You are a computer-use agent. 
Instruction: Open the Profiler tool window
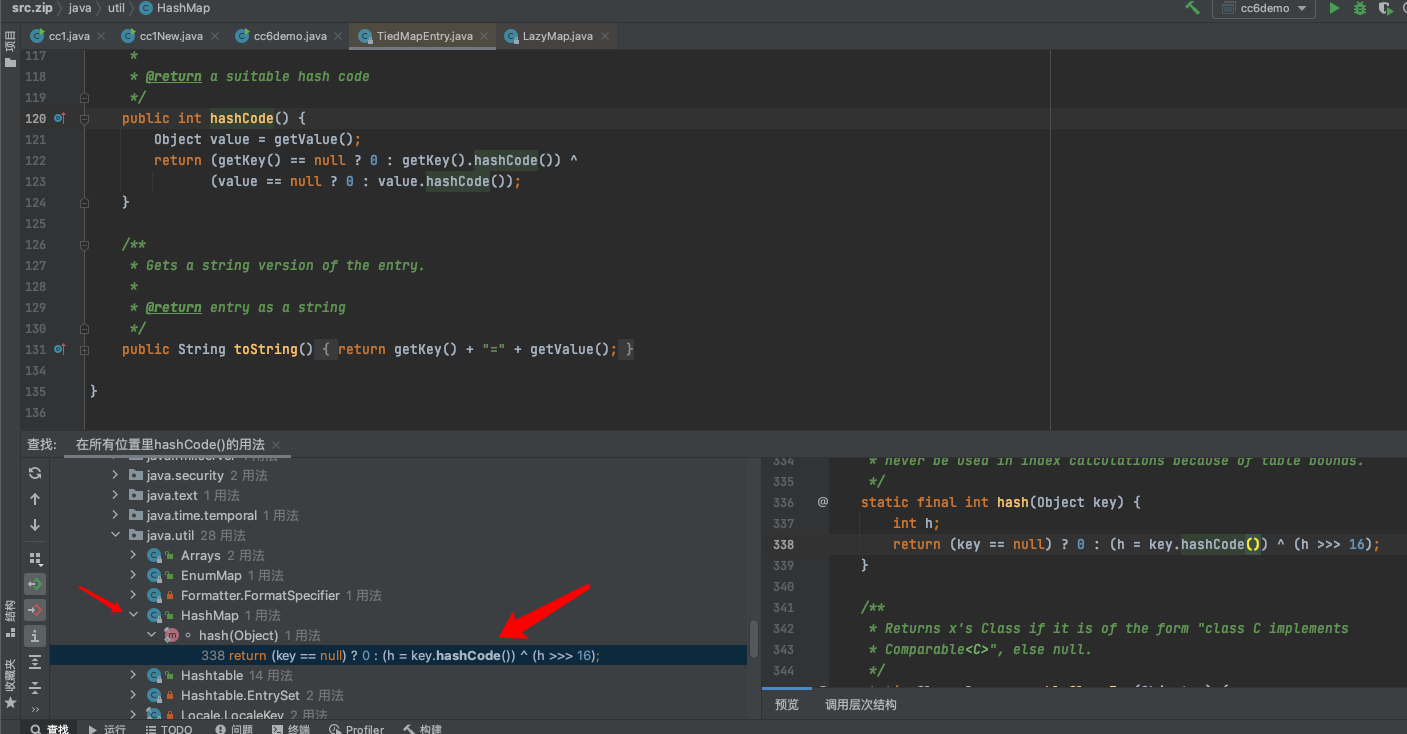pyautogui.click(x=357, y=728)
